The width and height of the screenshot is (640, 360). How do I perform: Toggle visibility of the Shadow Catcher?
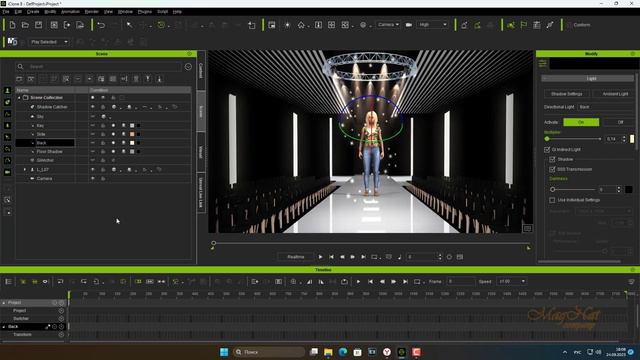coord(93,107)
